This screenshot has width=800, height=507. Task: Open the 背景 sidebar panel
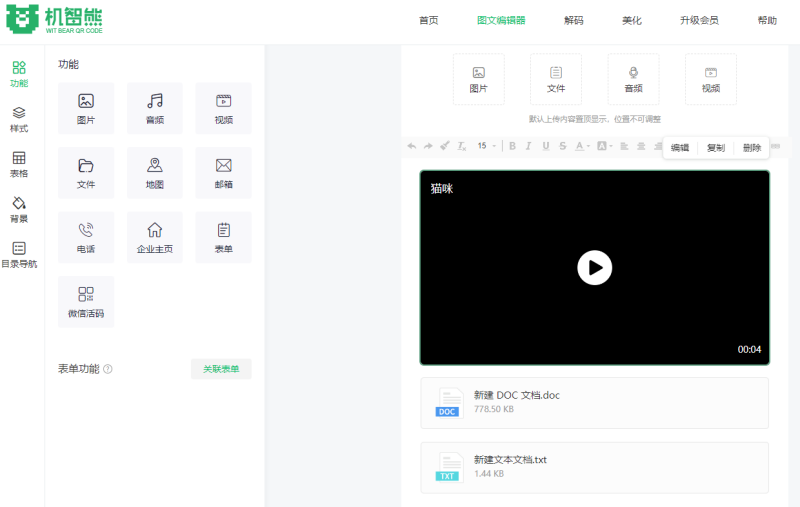click(19, 210)
